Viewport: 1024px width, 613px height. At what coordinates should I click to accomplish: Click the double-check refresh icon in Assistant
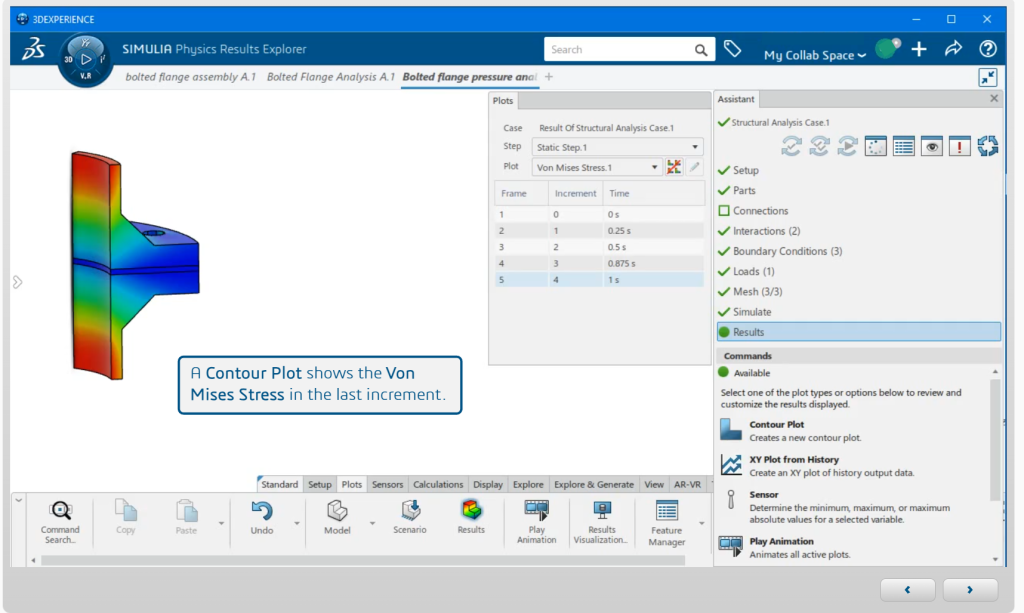pos(820,146)
